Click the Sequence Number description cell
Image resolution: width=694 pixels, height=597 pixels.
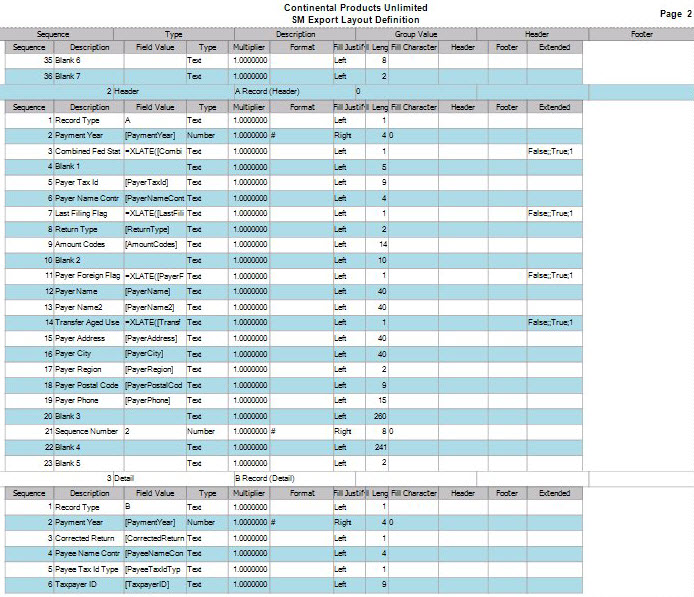click(x=87, y=431)
